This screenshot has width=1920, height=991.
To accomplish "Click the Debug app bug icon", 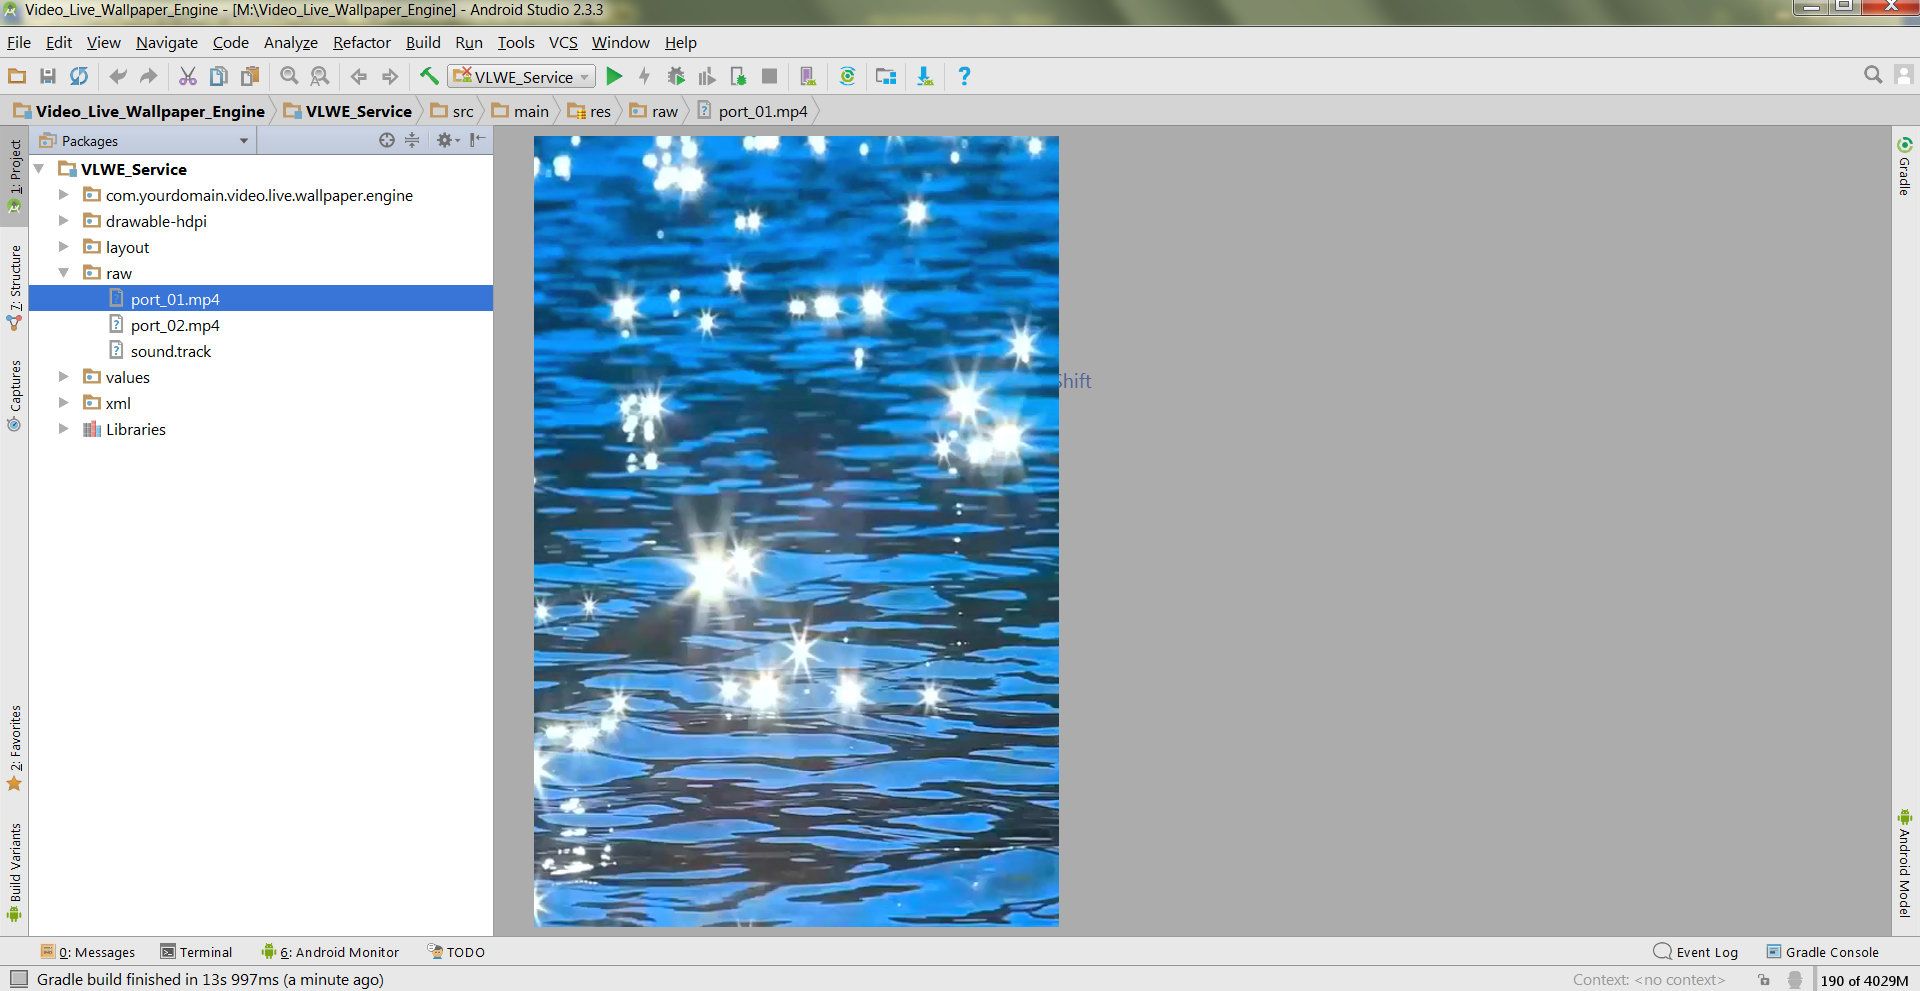I will pyautogui.click(x=676, y=76).
